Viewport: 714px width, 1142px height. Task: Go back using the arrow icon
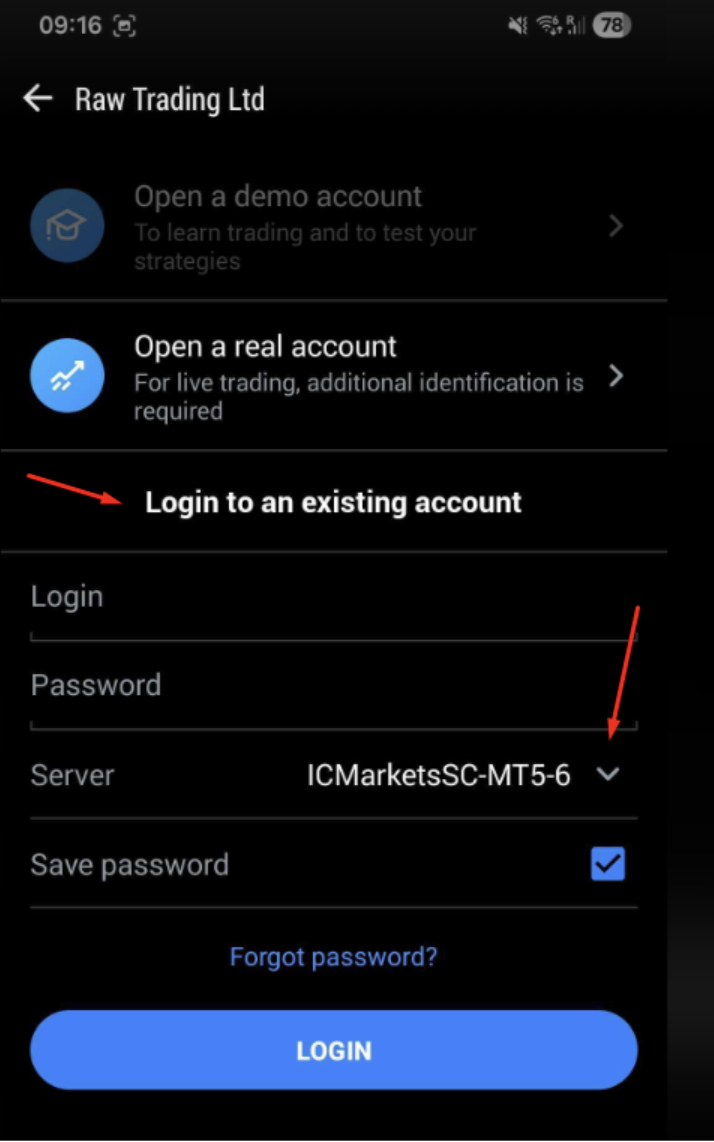38,98
